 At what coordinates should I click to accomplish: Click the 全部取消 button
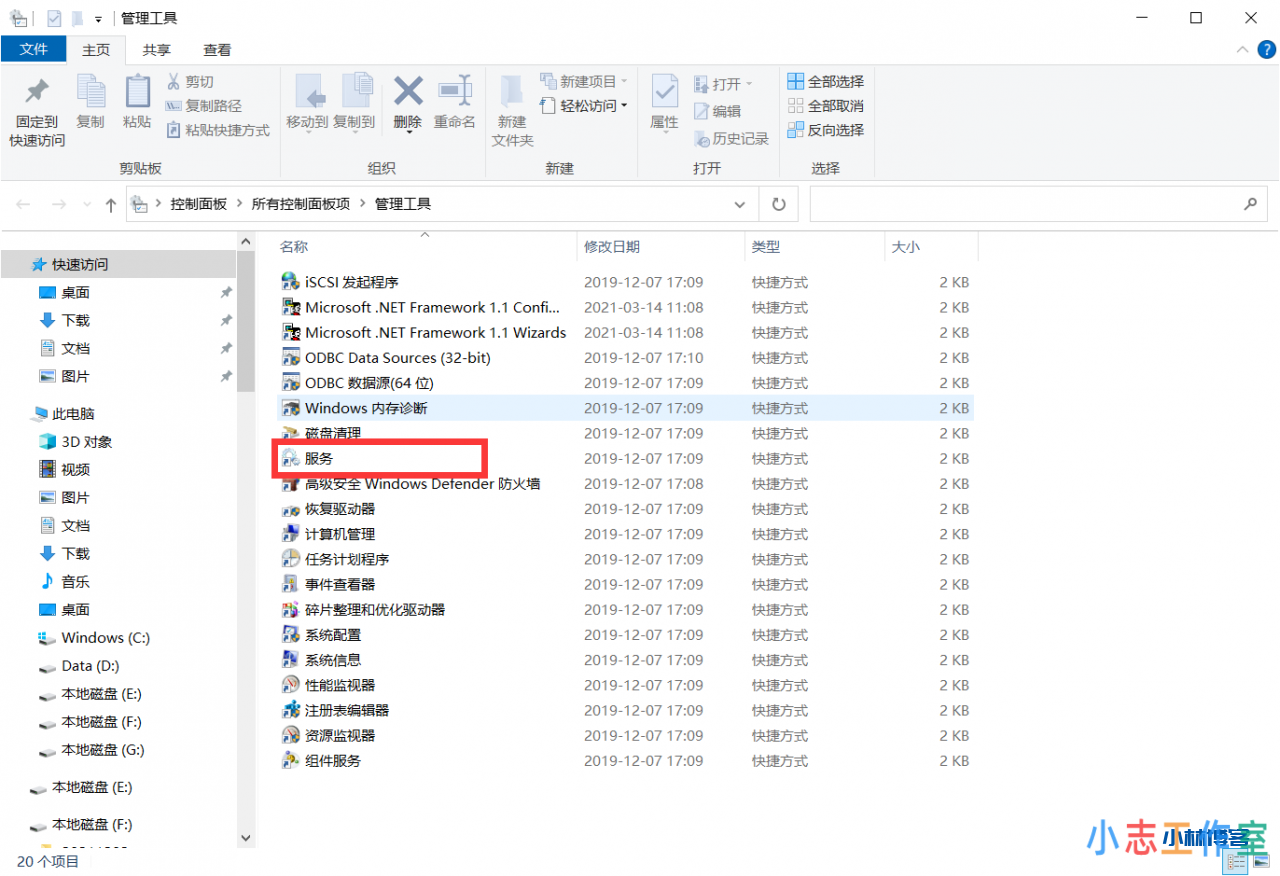click(x=825, y=106)
